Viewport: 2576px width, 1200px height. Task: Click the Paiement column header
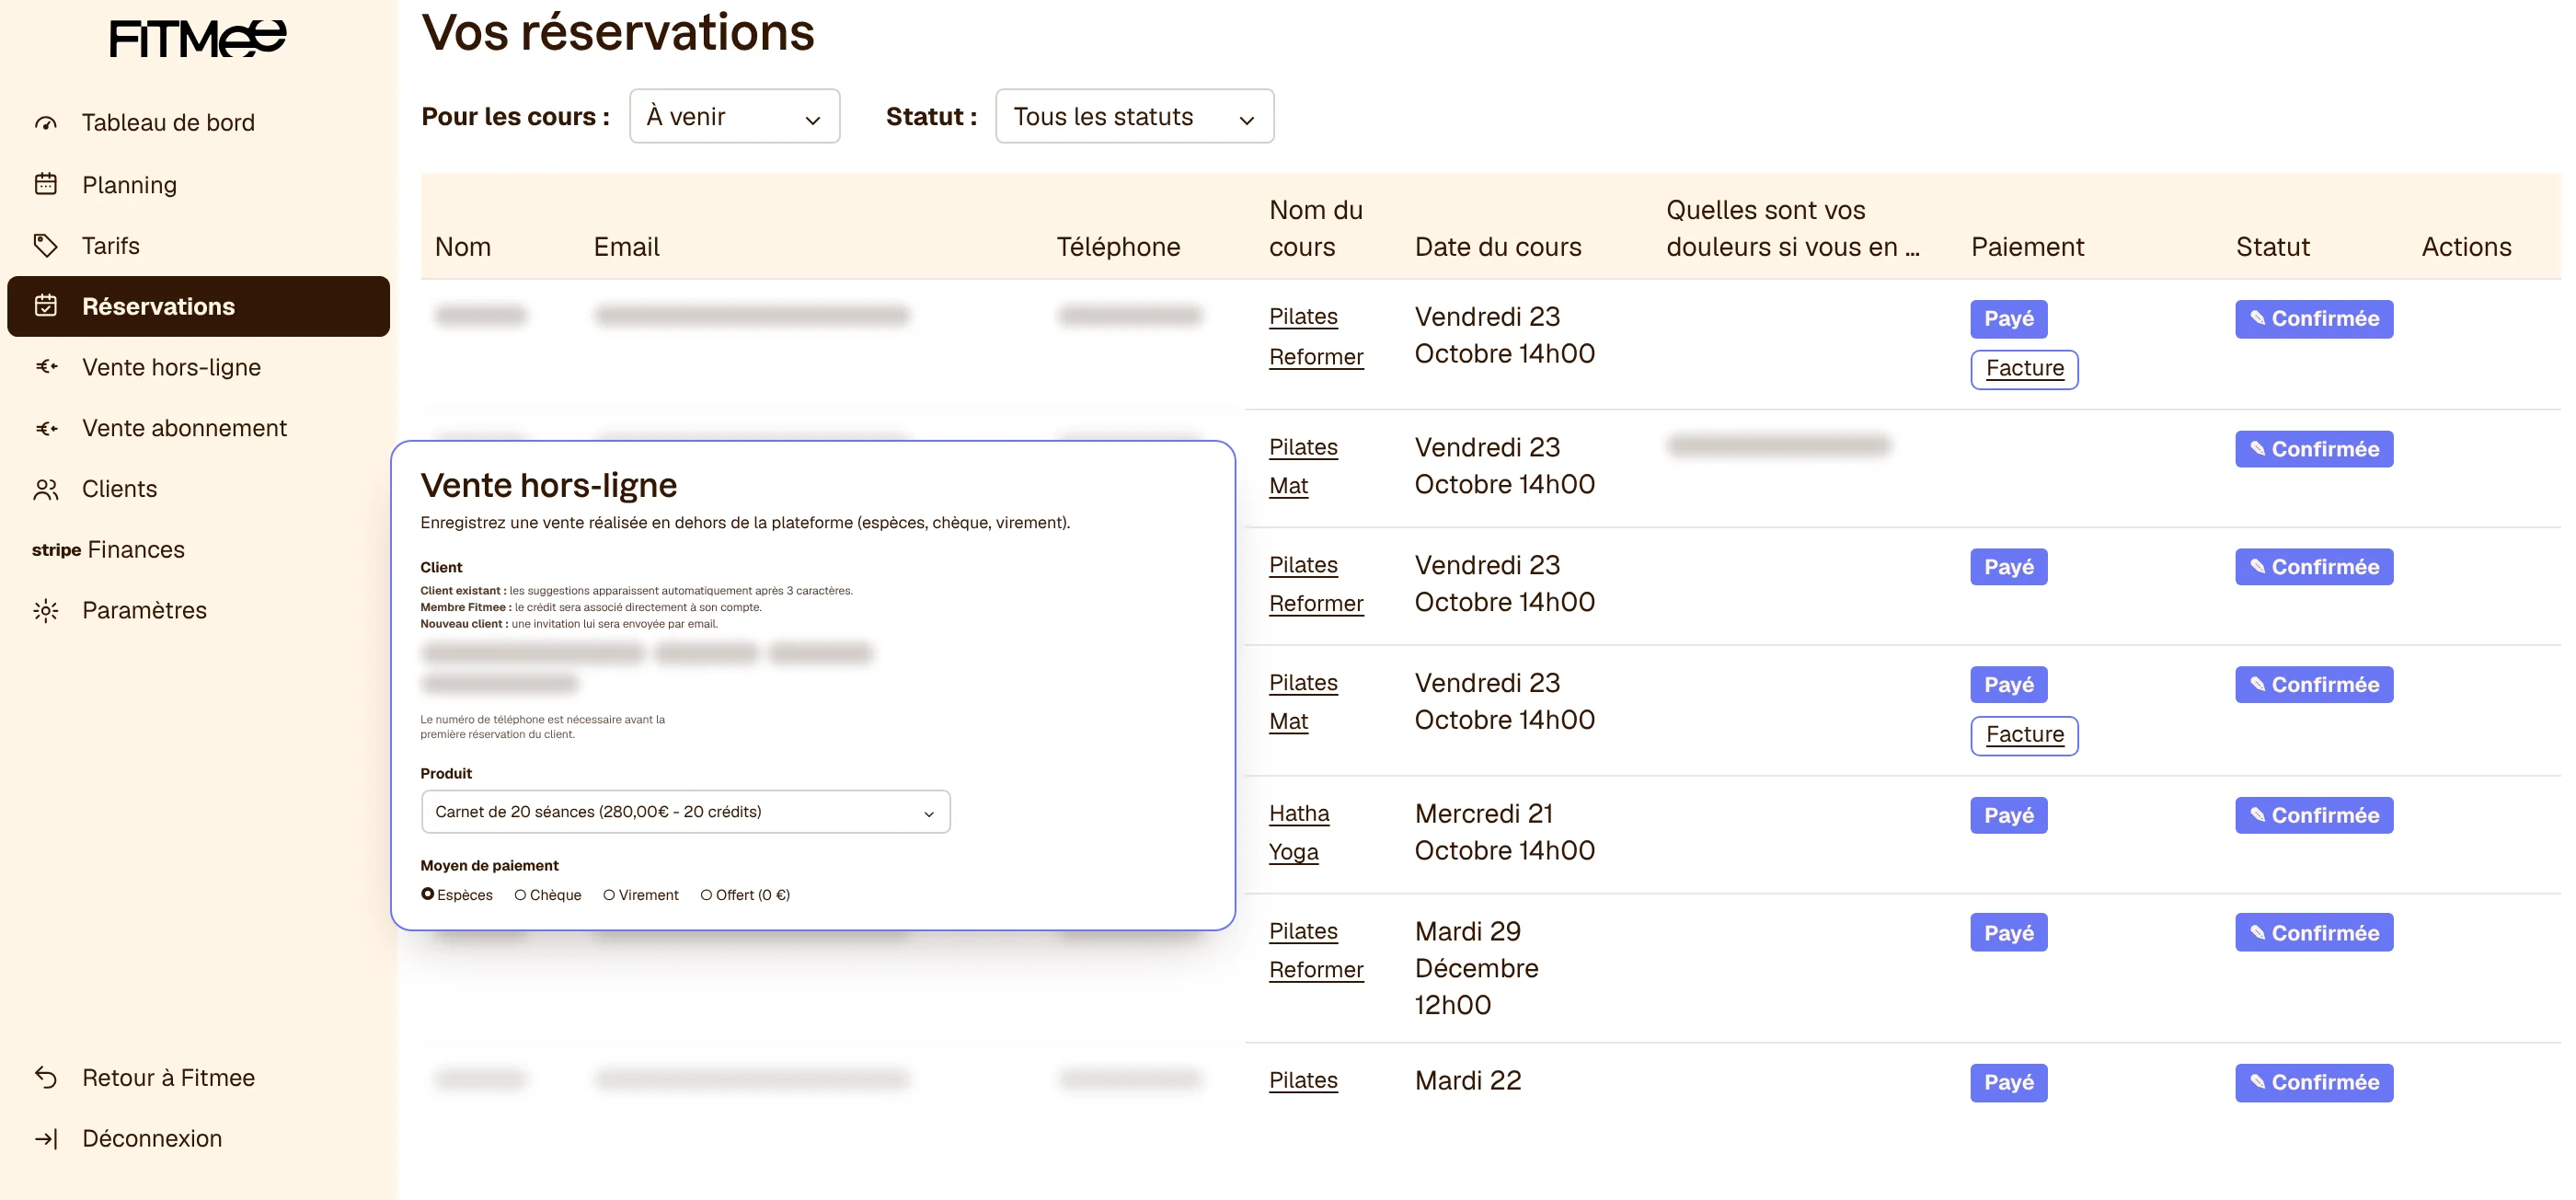pyautogui.click(x=2027, y=247)
